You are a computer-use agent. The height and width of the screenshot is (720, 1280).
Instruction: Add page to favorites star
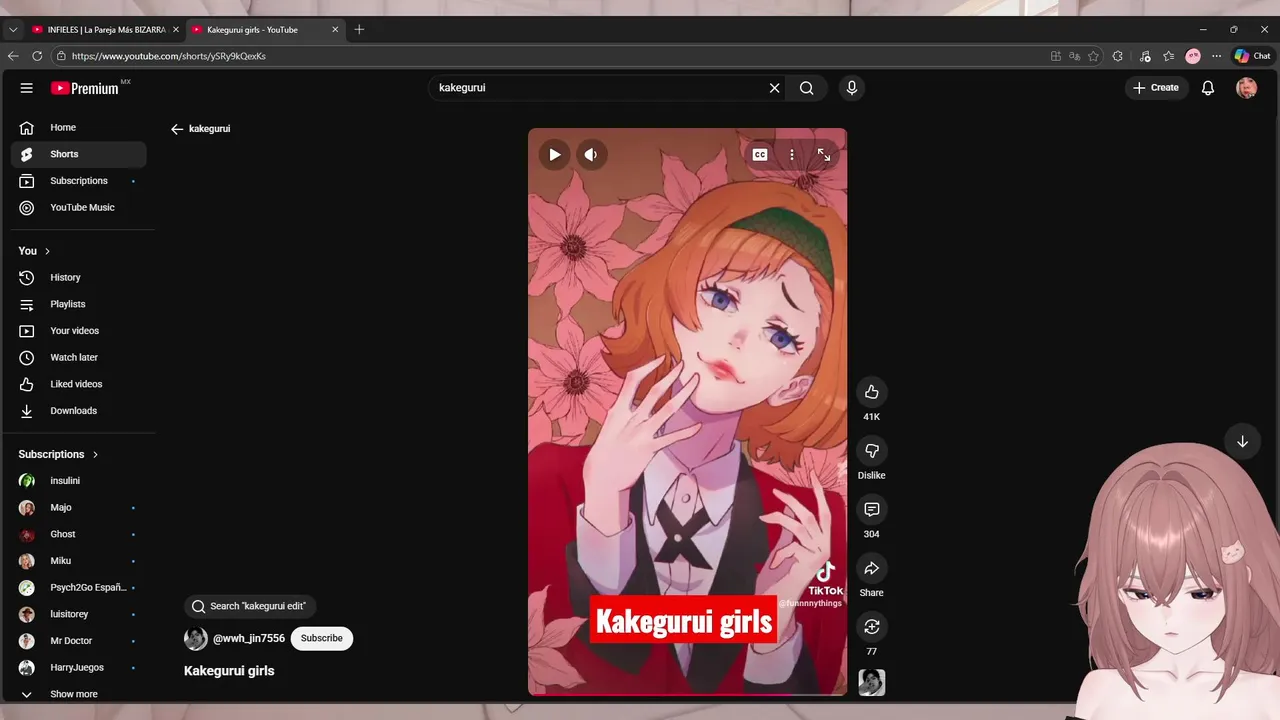pyautogui.click(x=1093, y=56)
